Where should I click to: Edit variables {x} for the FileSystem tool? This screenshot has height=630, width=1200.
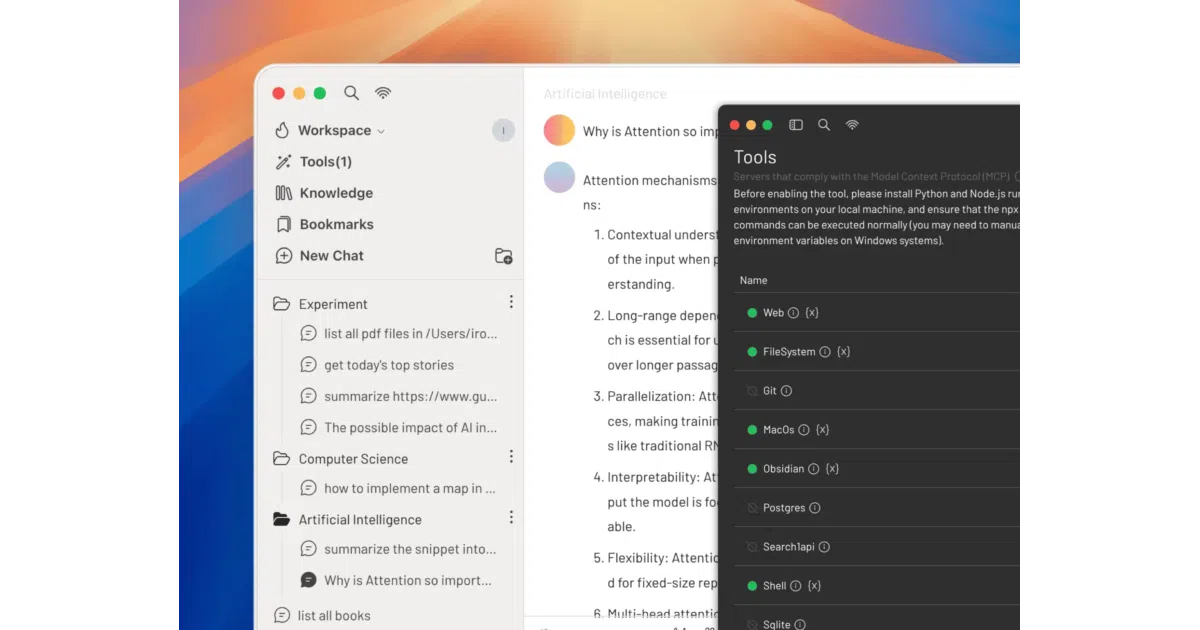[844, 352]
